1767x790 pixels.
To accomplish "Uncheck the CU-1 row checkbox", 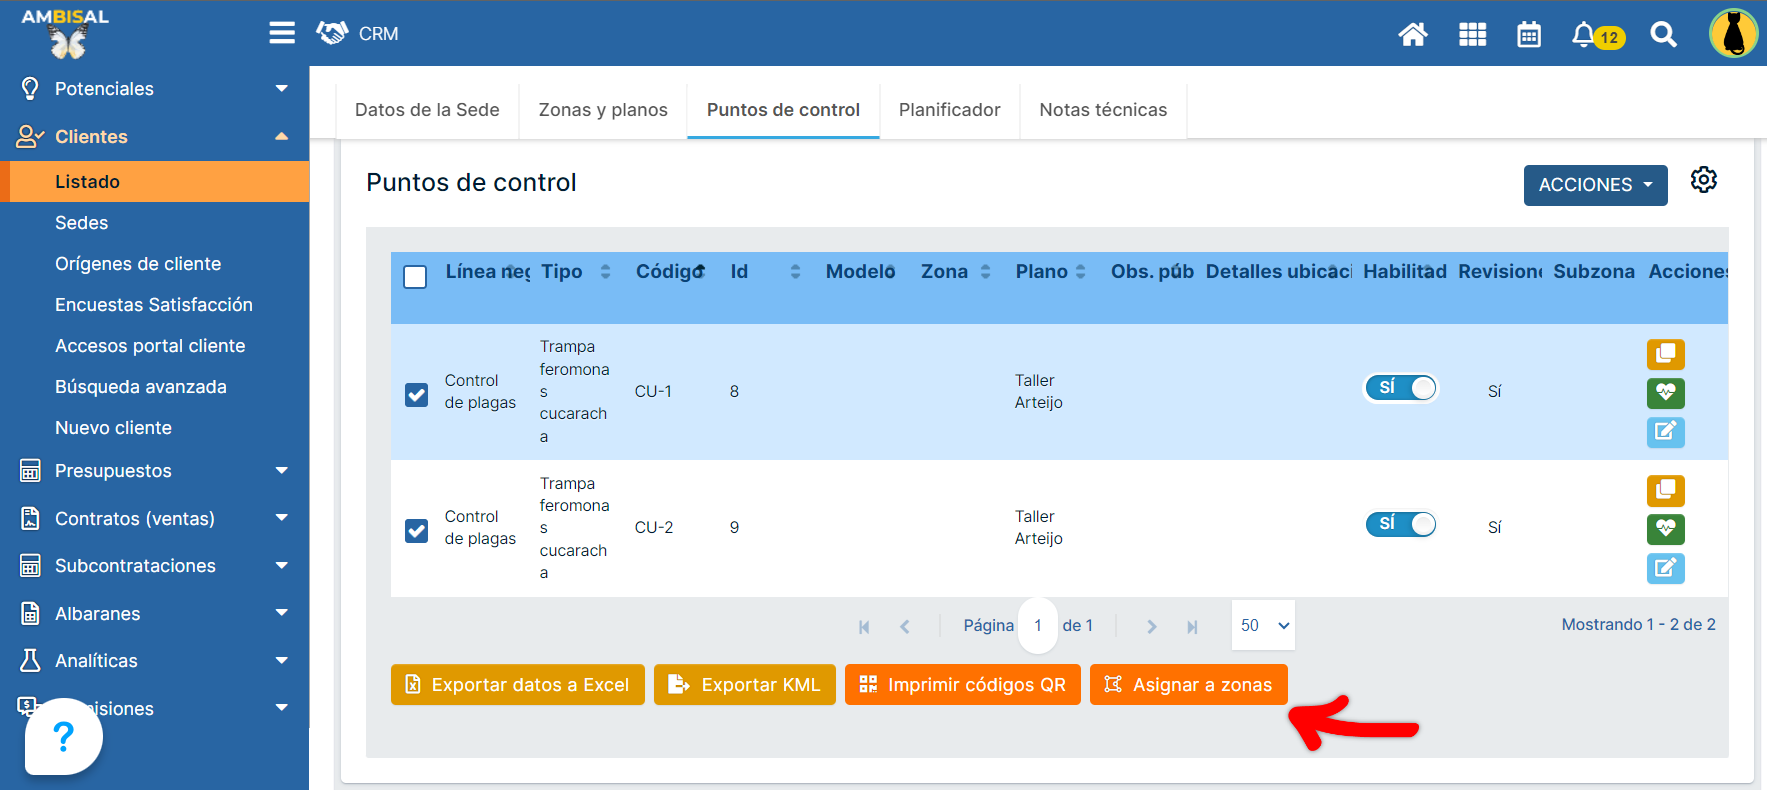I will (417, 395).
